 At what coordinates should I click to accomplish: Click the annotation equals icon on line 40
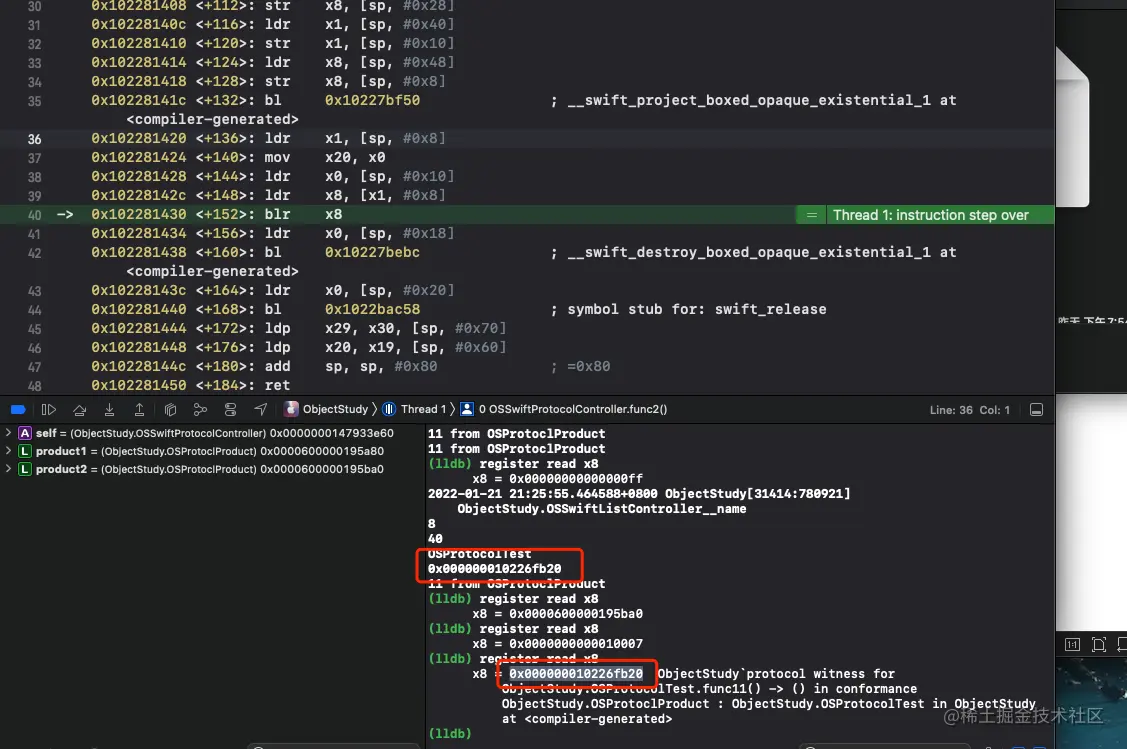point(811,215)
